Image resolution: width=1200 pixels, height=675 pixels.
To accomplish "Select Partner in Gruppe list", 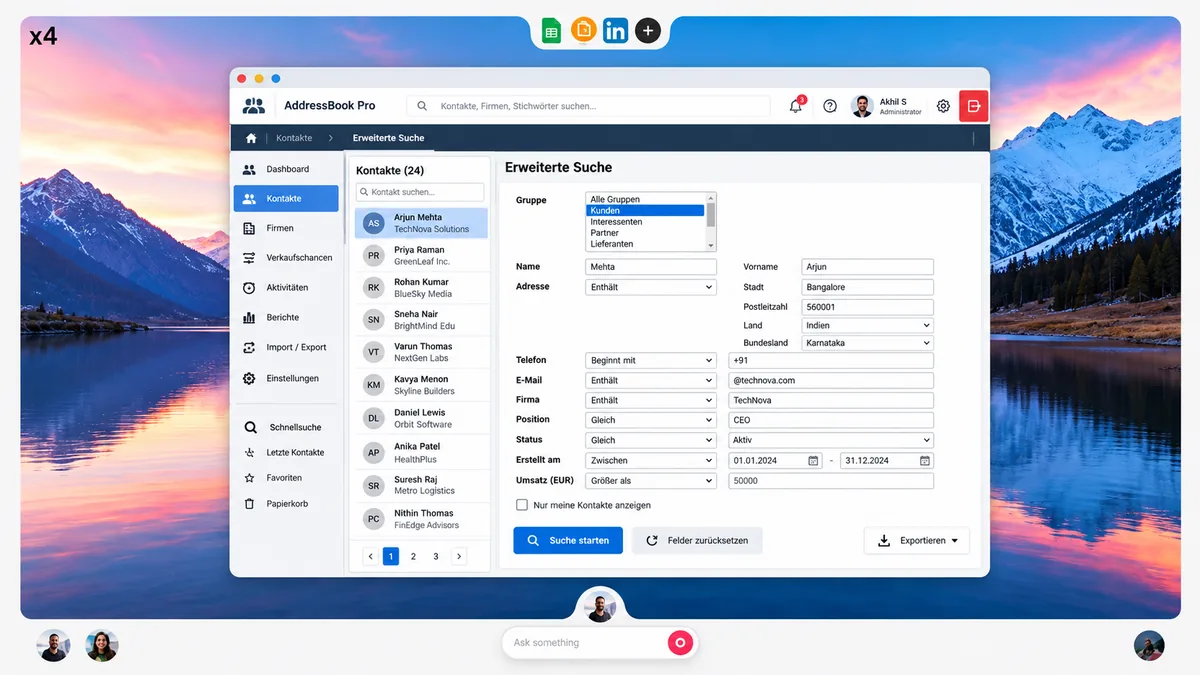I will 646,233.
